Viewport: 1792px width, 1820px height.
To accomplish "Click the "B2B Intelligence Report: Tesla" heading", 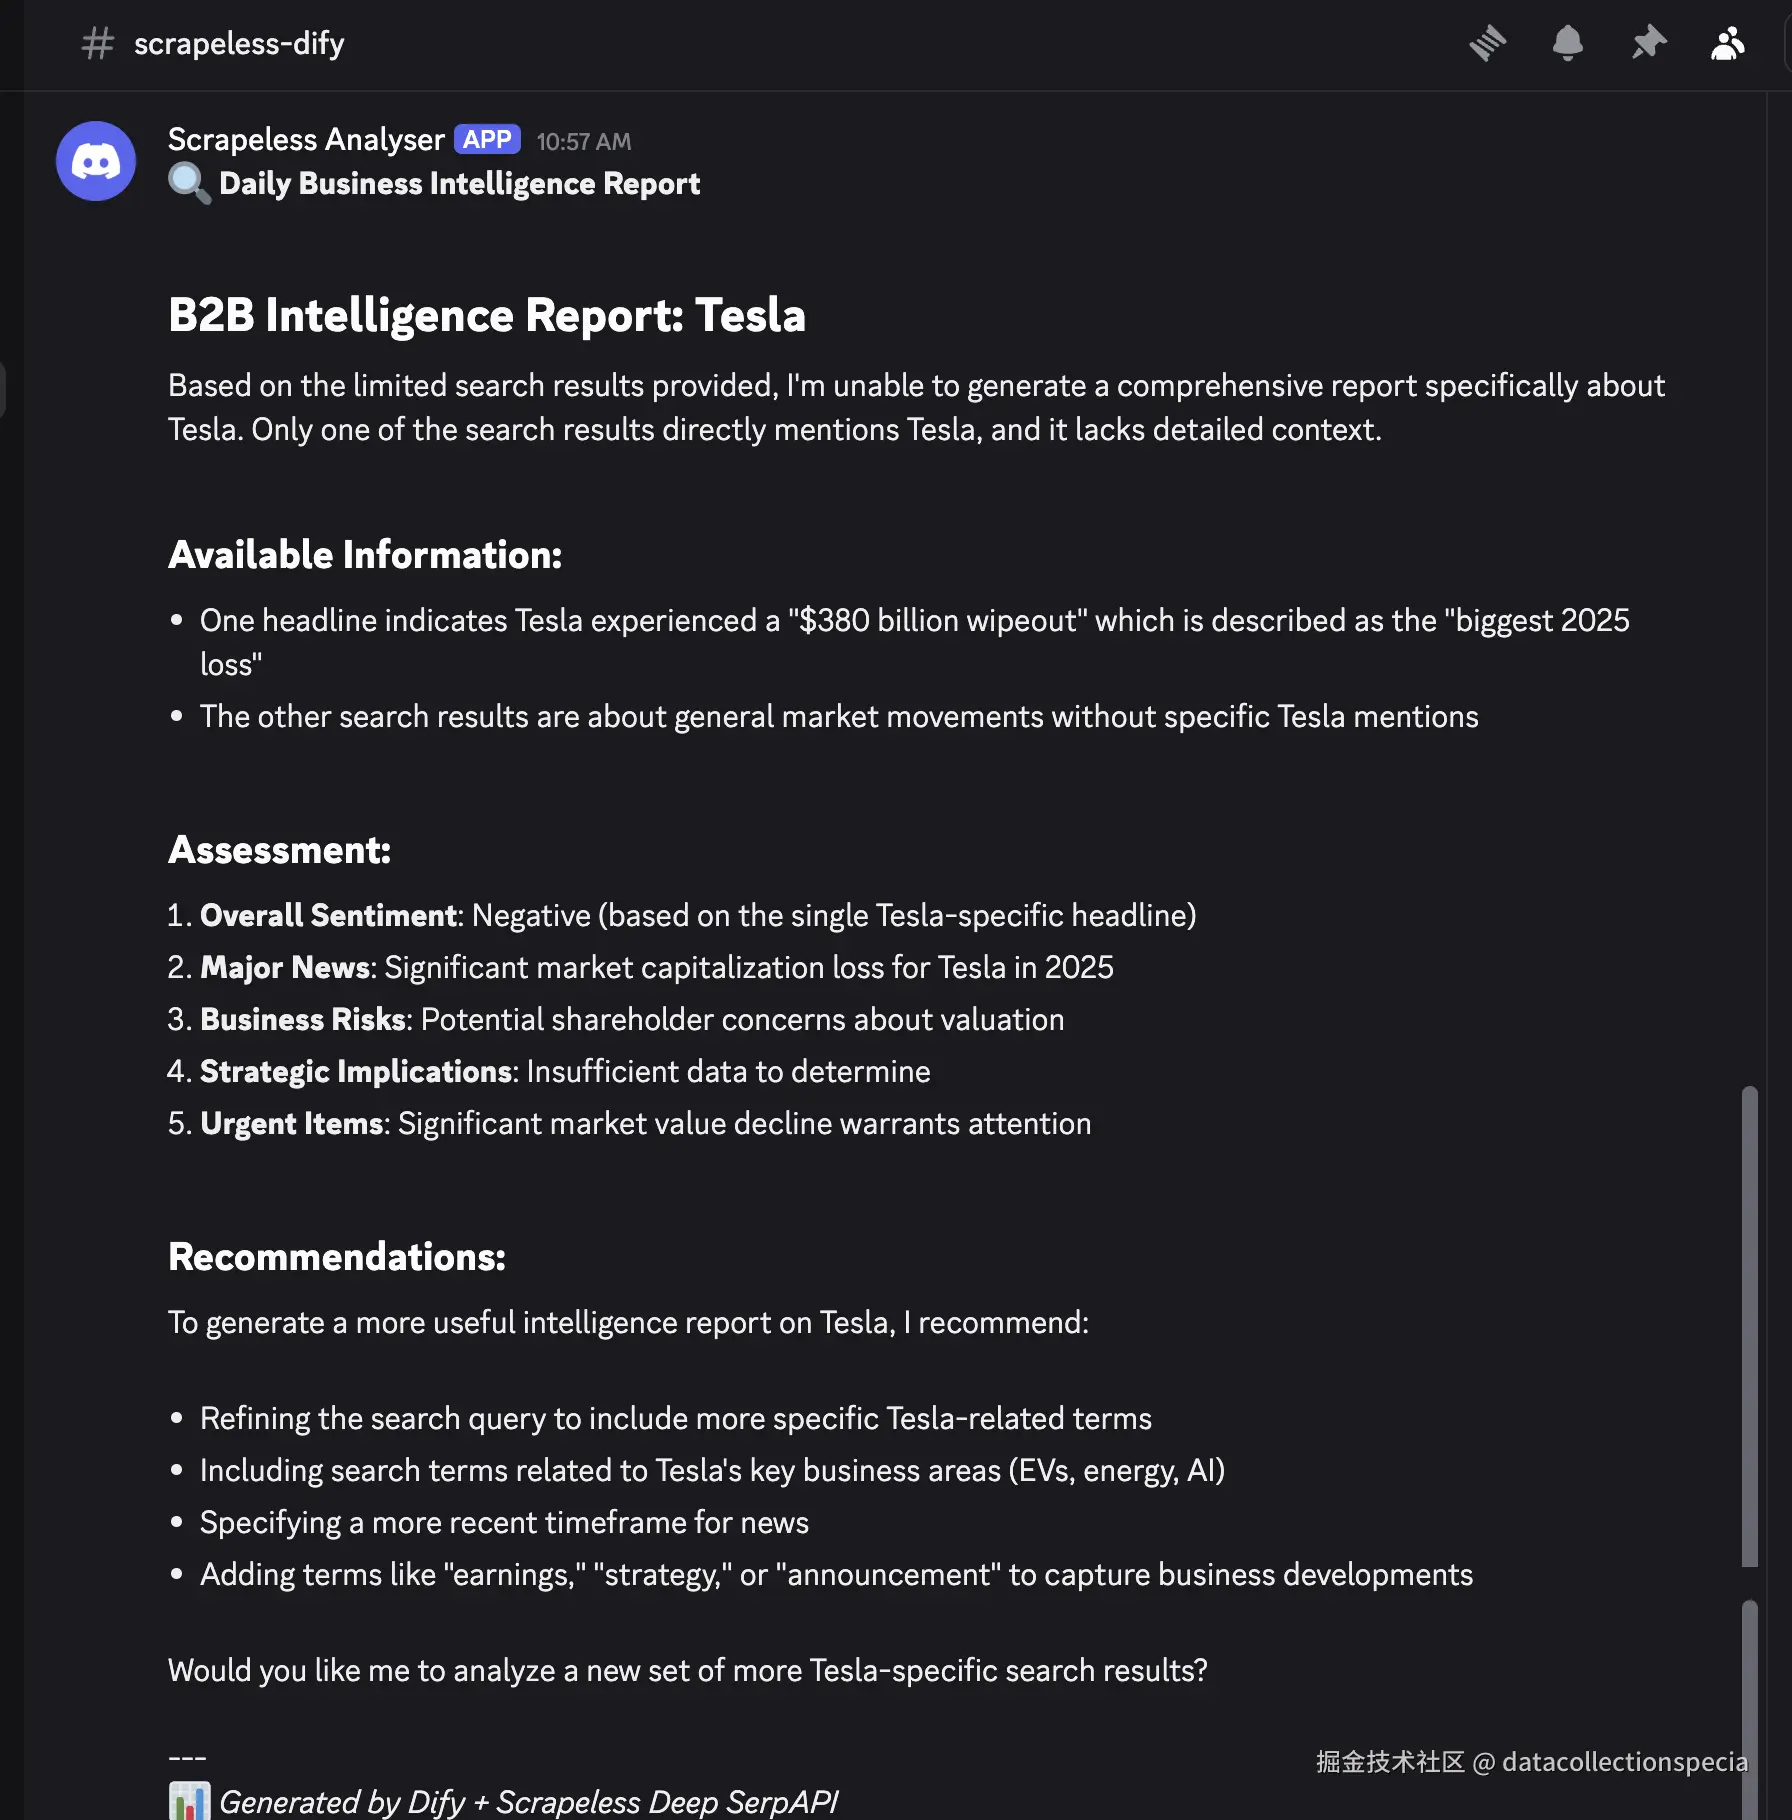I will point(487,315).
